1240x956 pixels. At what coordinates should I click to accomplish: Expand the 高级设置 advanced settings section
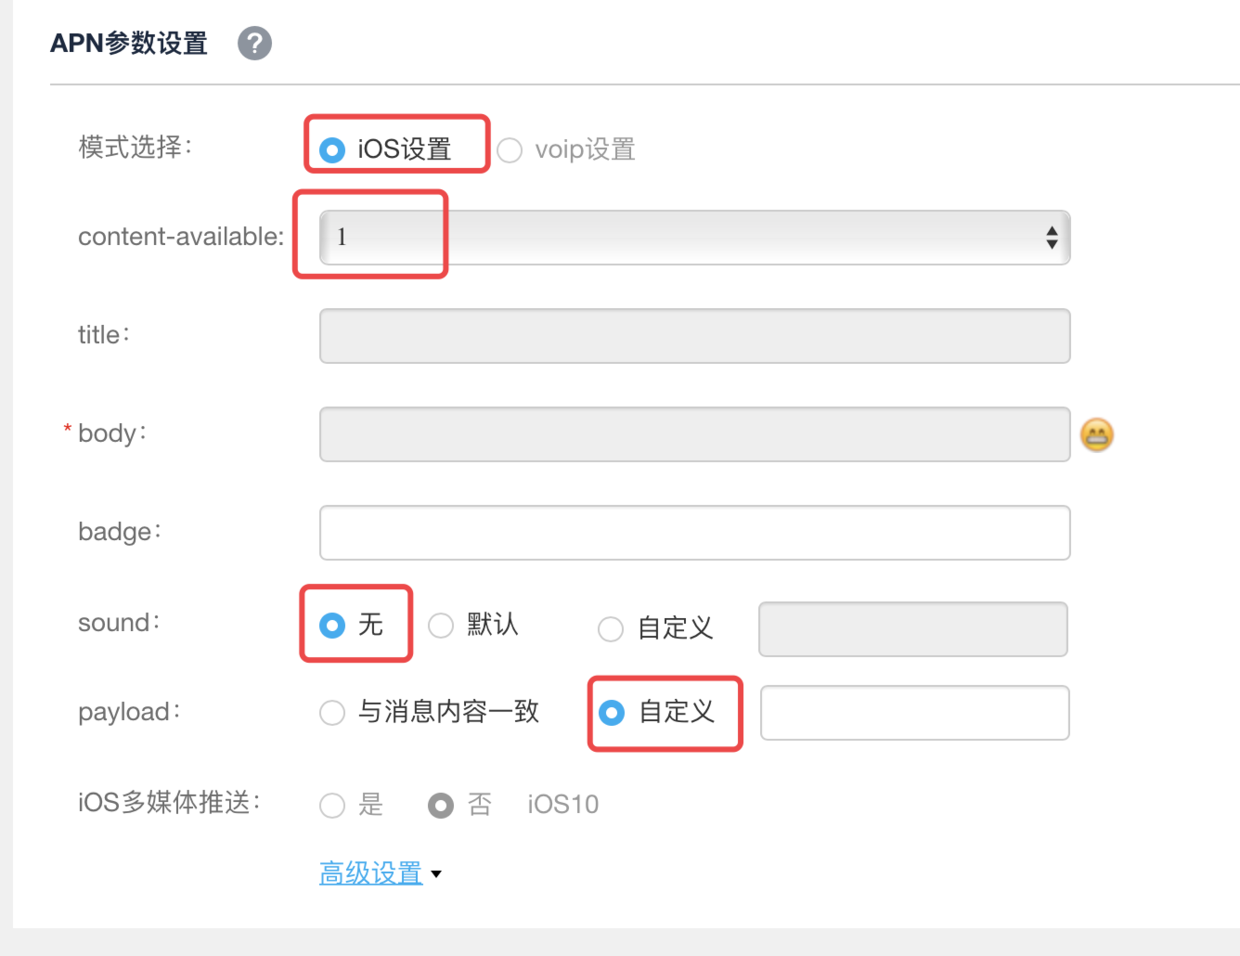pyautogui.click(x=370, y=871)
